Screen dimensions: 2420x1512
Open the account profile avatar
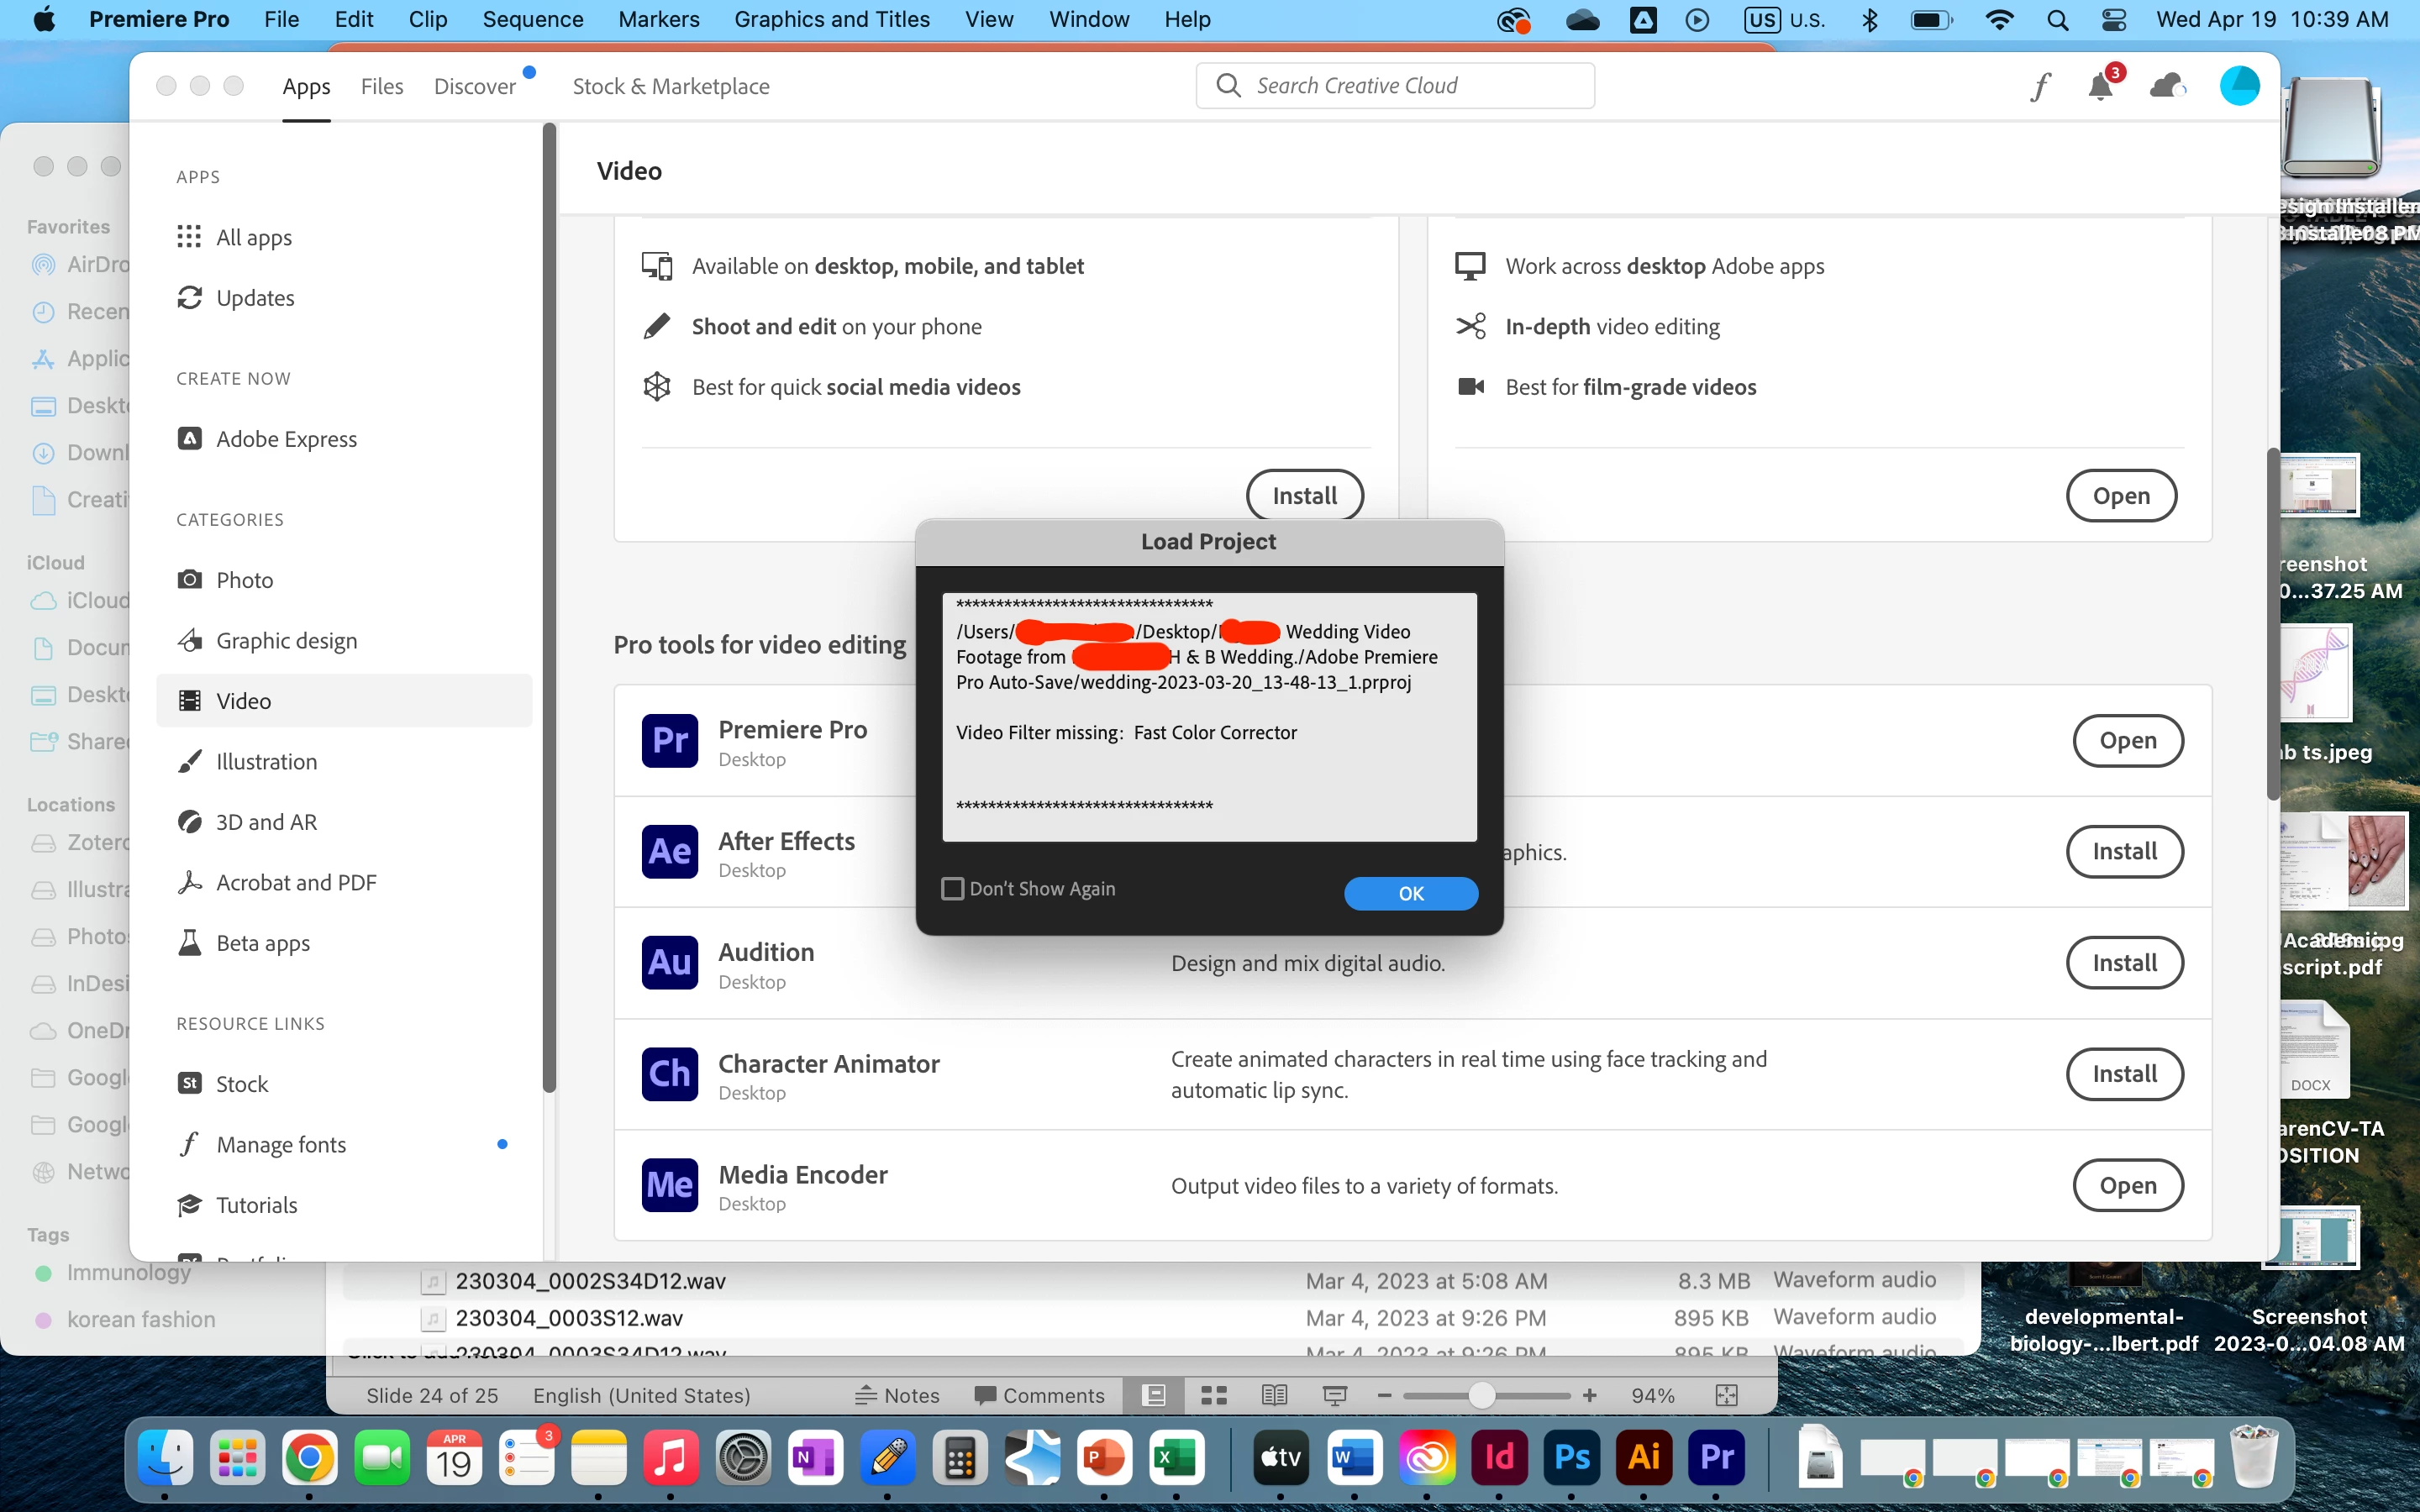pos(2239,86)
